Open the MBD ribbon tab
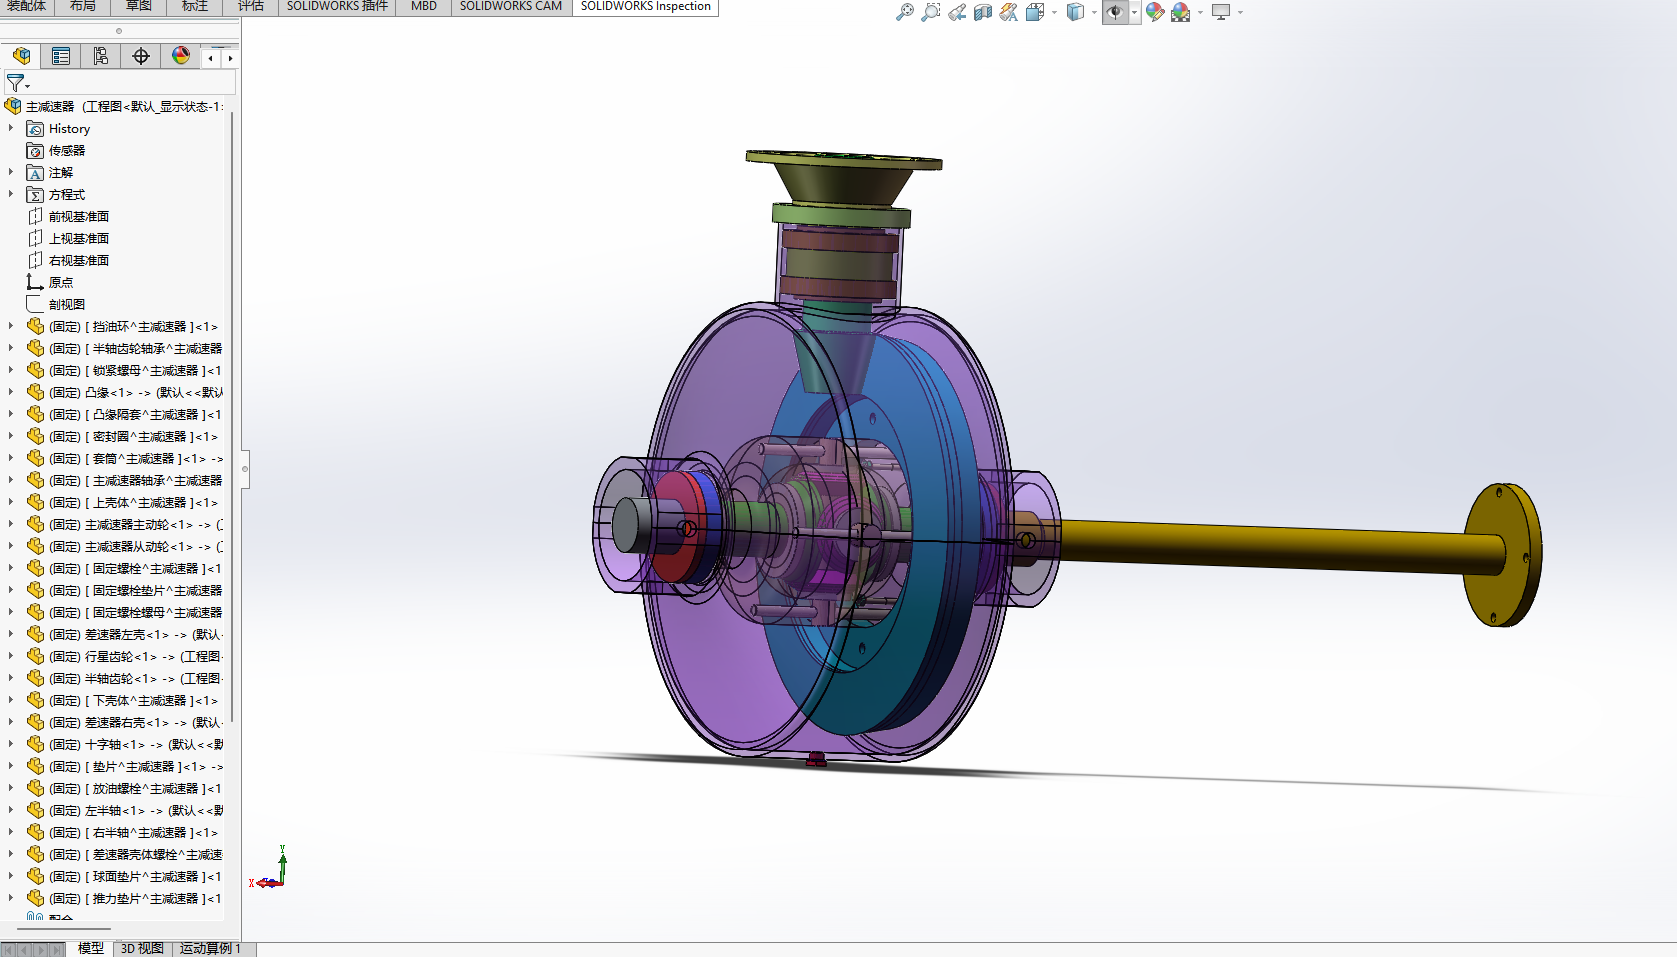The image size is (1677, 957). [x=424, y=7]
